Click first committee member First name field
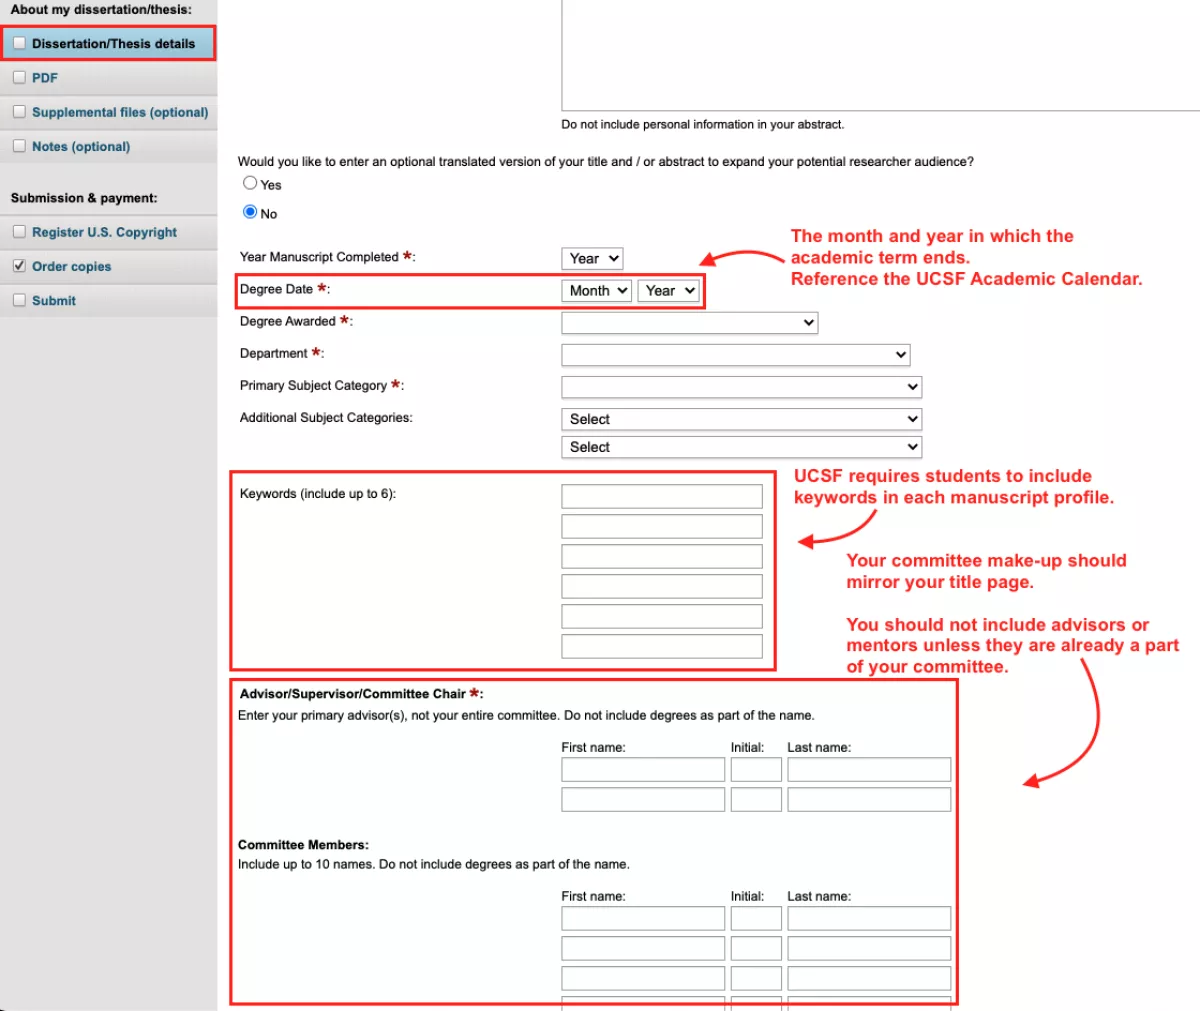The width and height of the screenshot is (1200, 1011). [643, 918]
